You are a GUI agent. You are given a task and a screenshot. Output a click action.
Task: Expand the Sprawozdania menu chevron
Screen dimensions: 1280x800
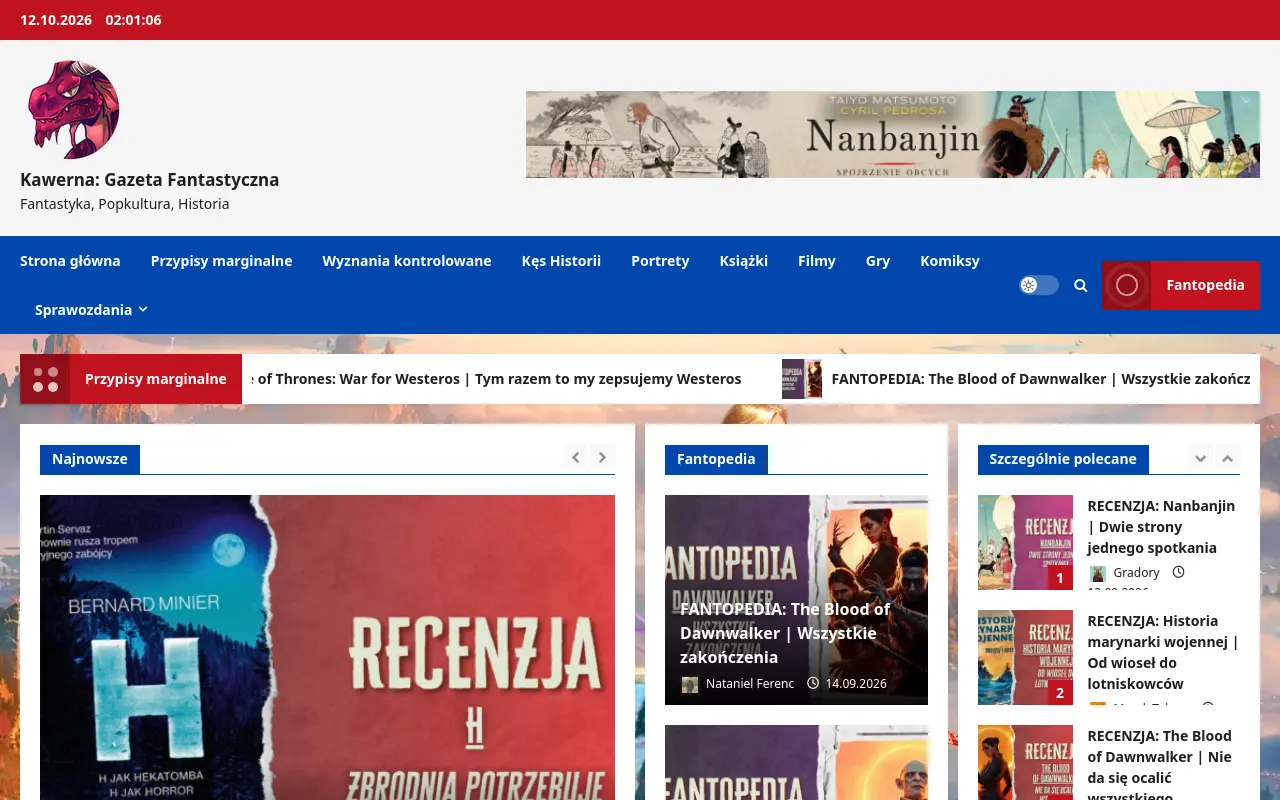tap(143, 310)
